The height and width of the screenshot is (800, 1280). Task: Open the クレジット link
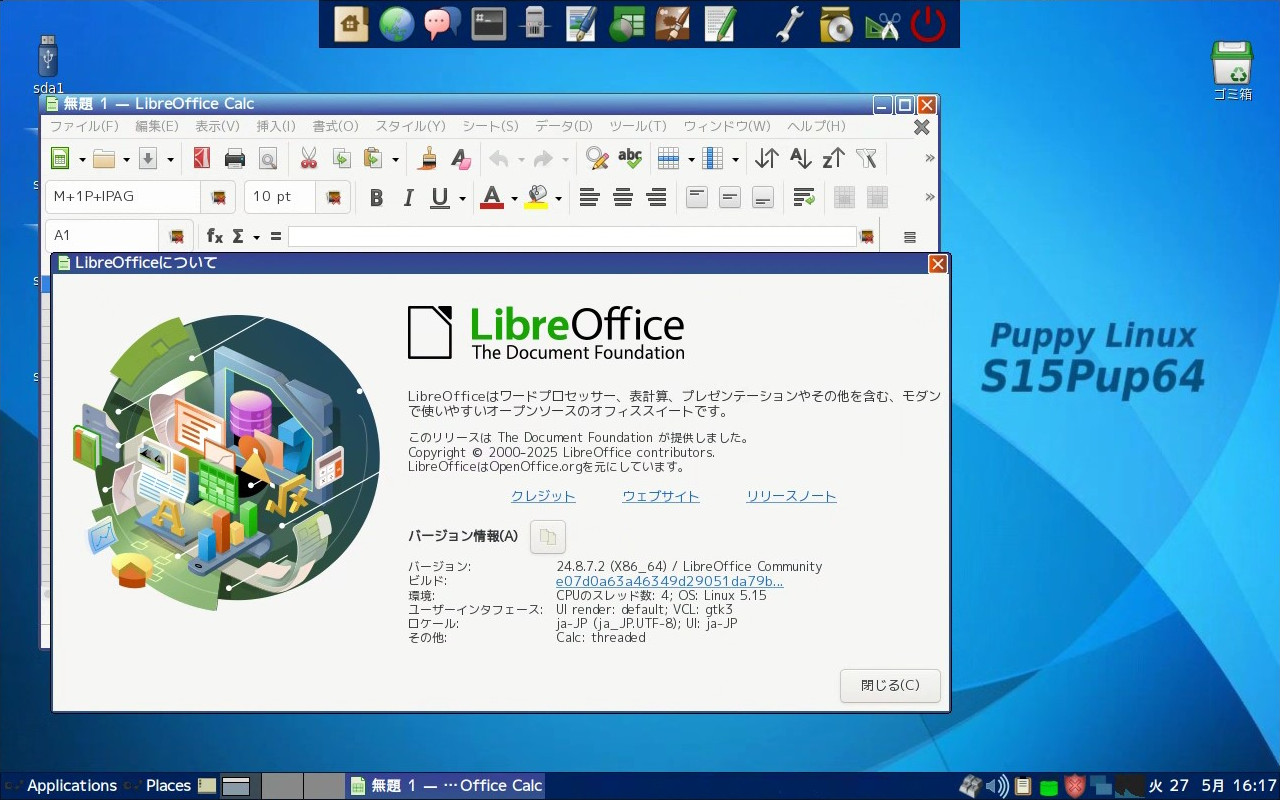click(x=543, y=496)
